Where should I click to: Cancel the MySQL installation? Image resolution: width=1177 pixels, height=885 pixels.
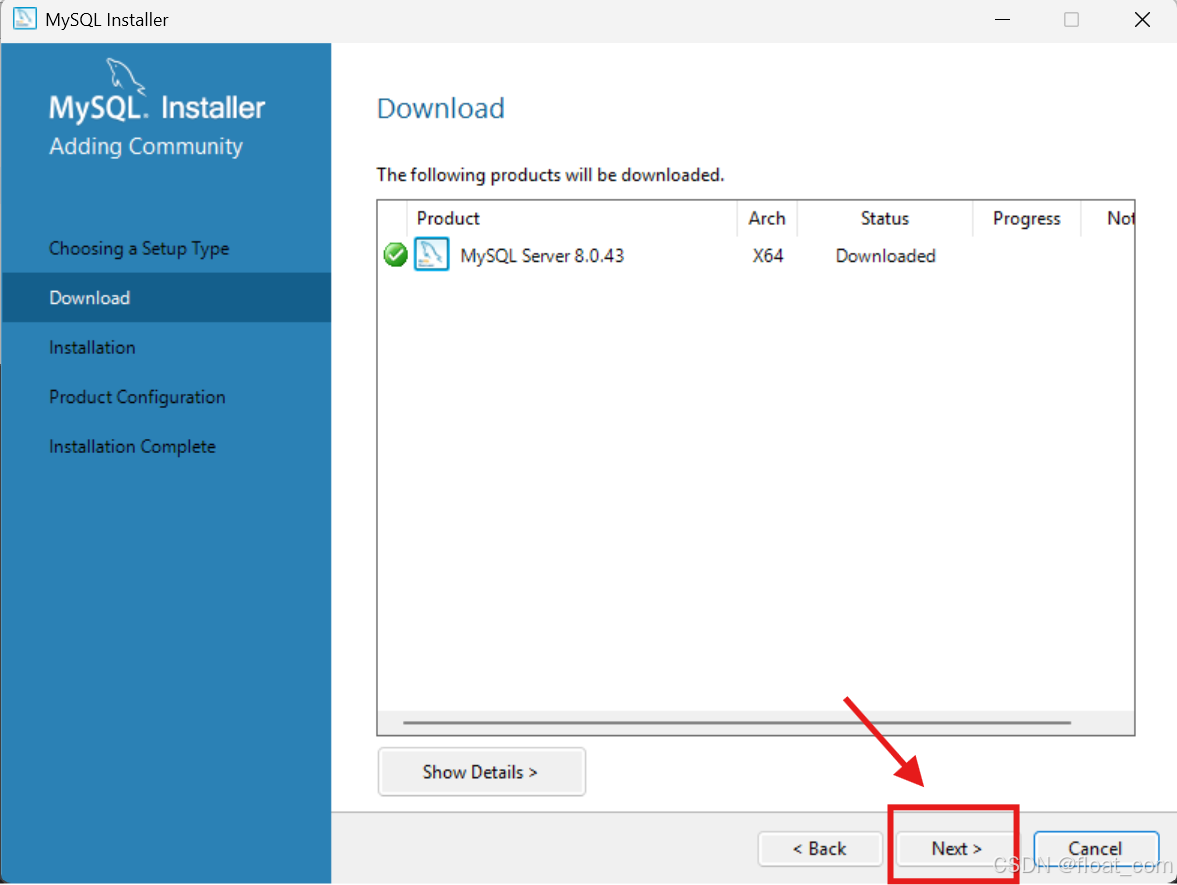pyautogui.click(x=1095, y=848)
